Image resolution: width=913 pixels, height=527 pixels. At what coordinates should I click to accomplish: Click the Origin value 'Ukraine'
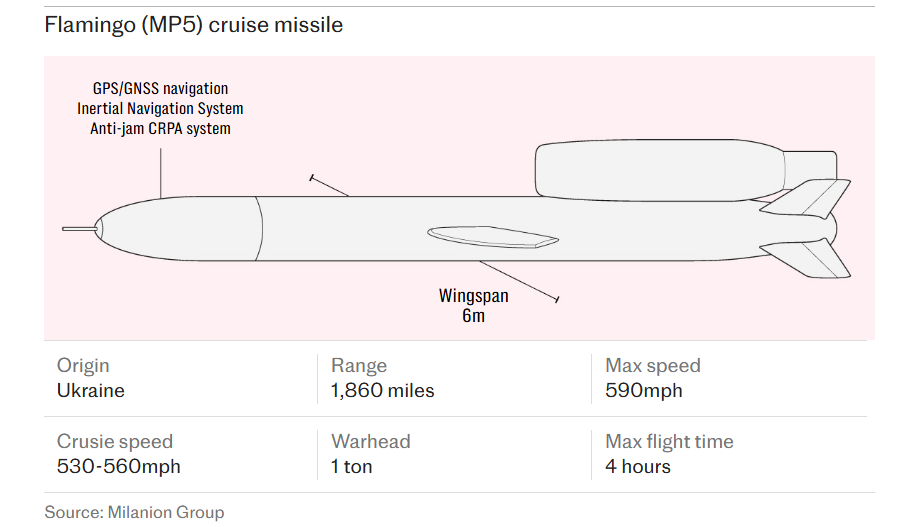pyautogui.click(x=91, y=391)
